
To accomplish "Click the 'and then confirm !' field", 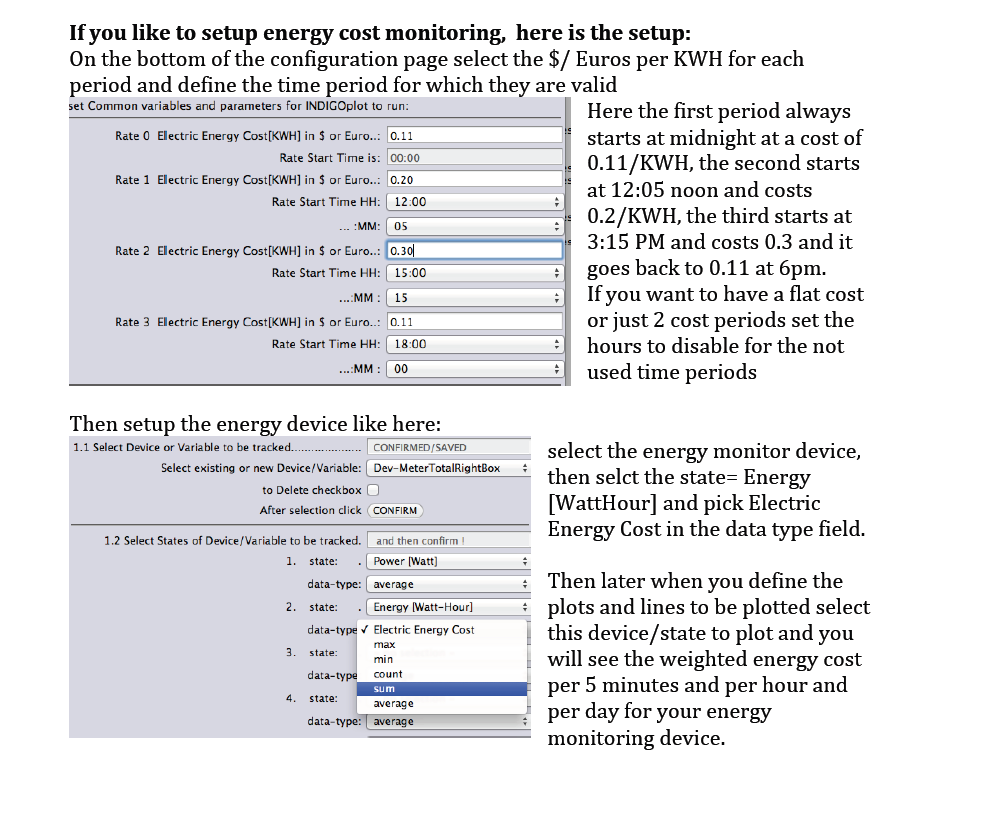I will click(x=448, y=540).
